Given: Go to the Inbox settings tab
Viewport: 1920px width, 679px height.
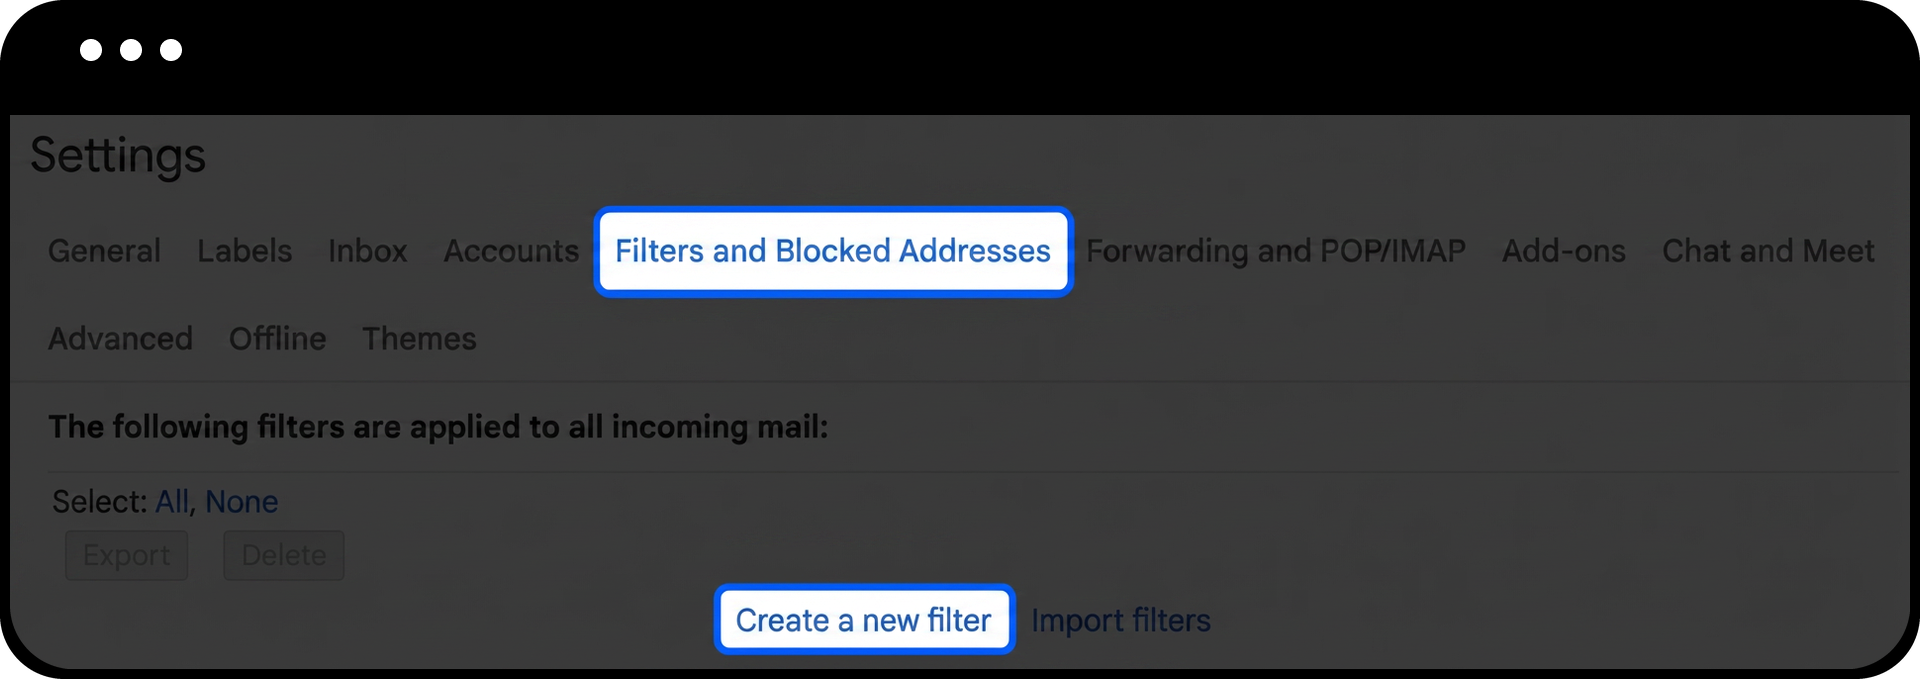Looking at the screenshot, I should click(367, 251).
